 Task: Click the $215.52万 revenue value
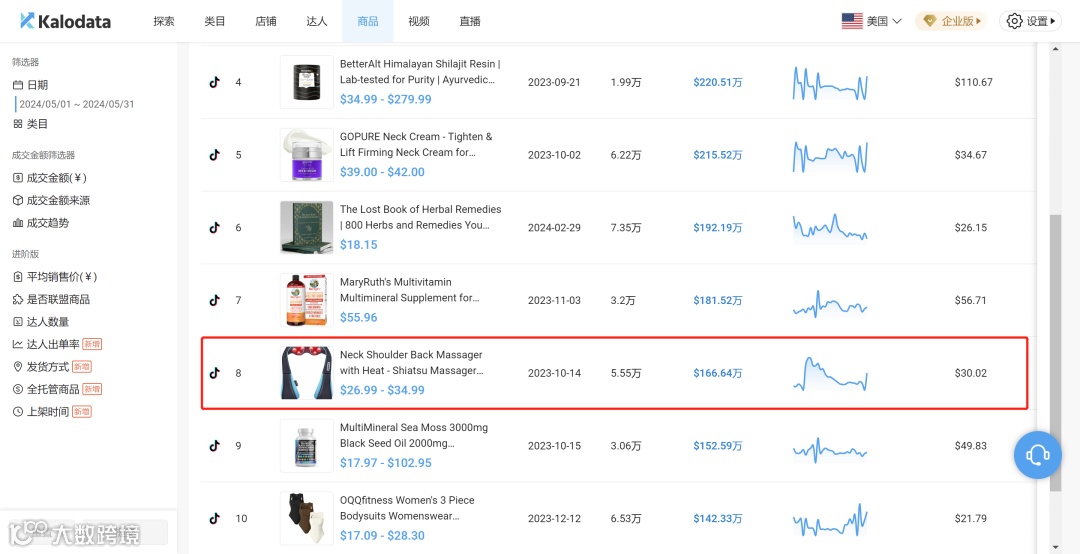click(718, 155)
